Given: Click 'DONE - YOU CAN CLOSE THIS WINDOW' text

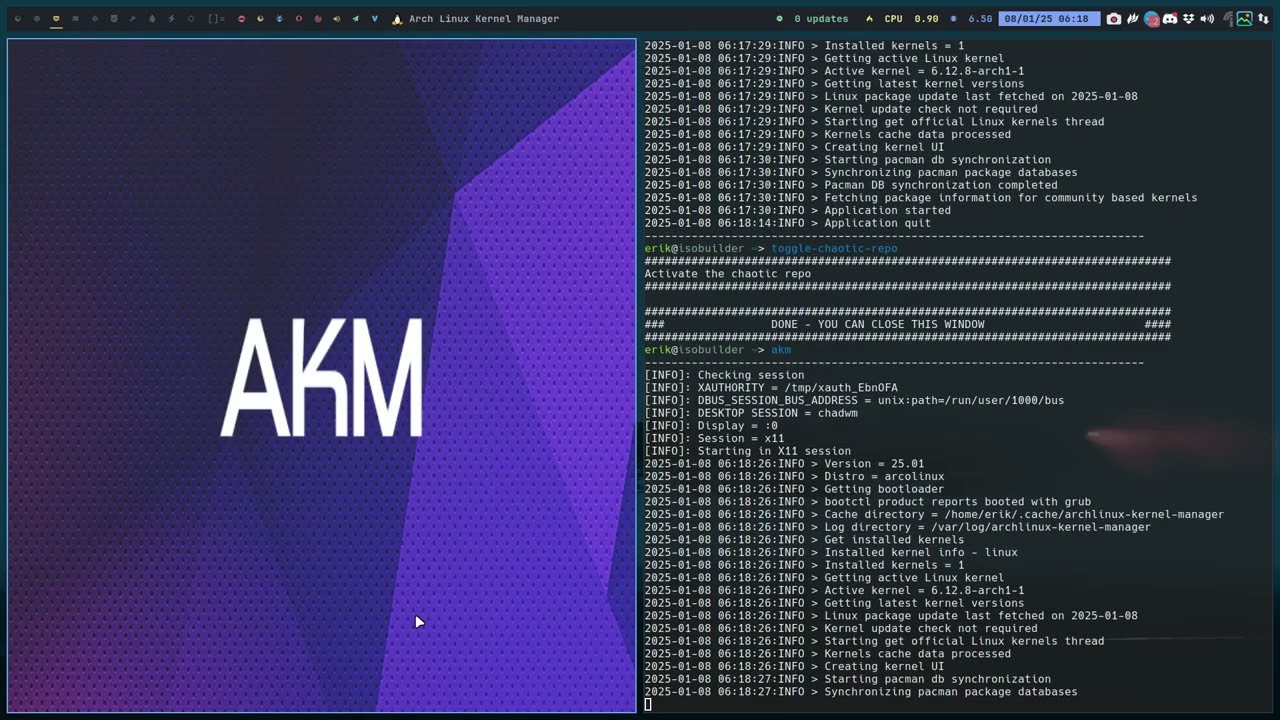Looking at the screenshot, I should pyautogui.click(x=878, y=324).
